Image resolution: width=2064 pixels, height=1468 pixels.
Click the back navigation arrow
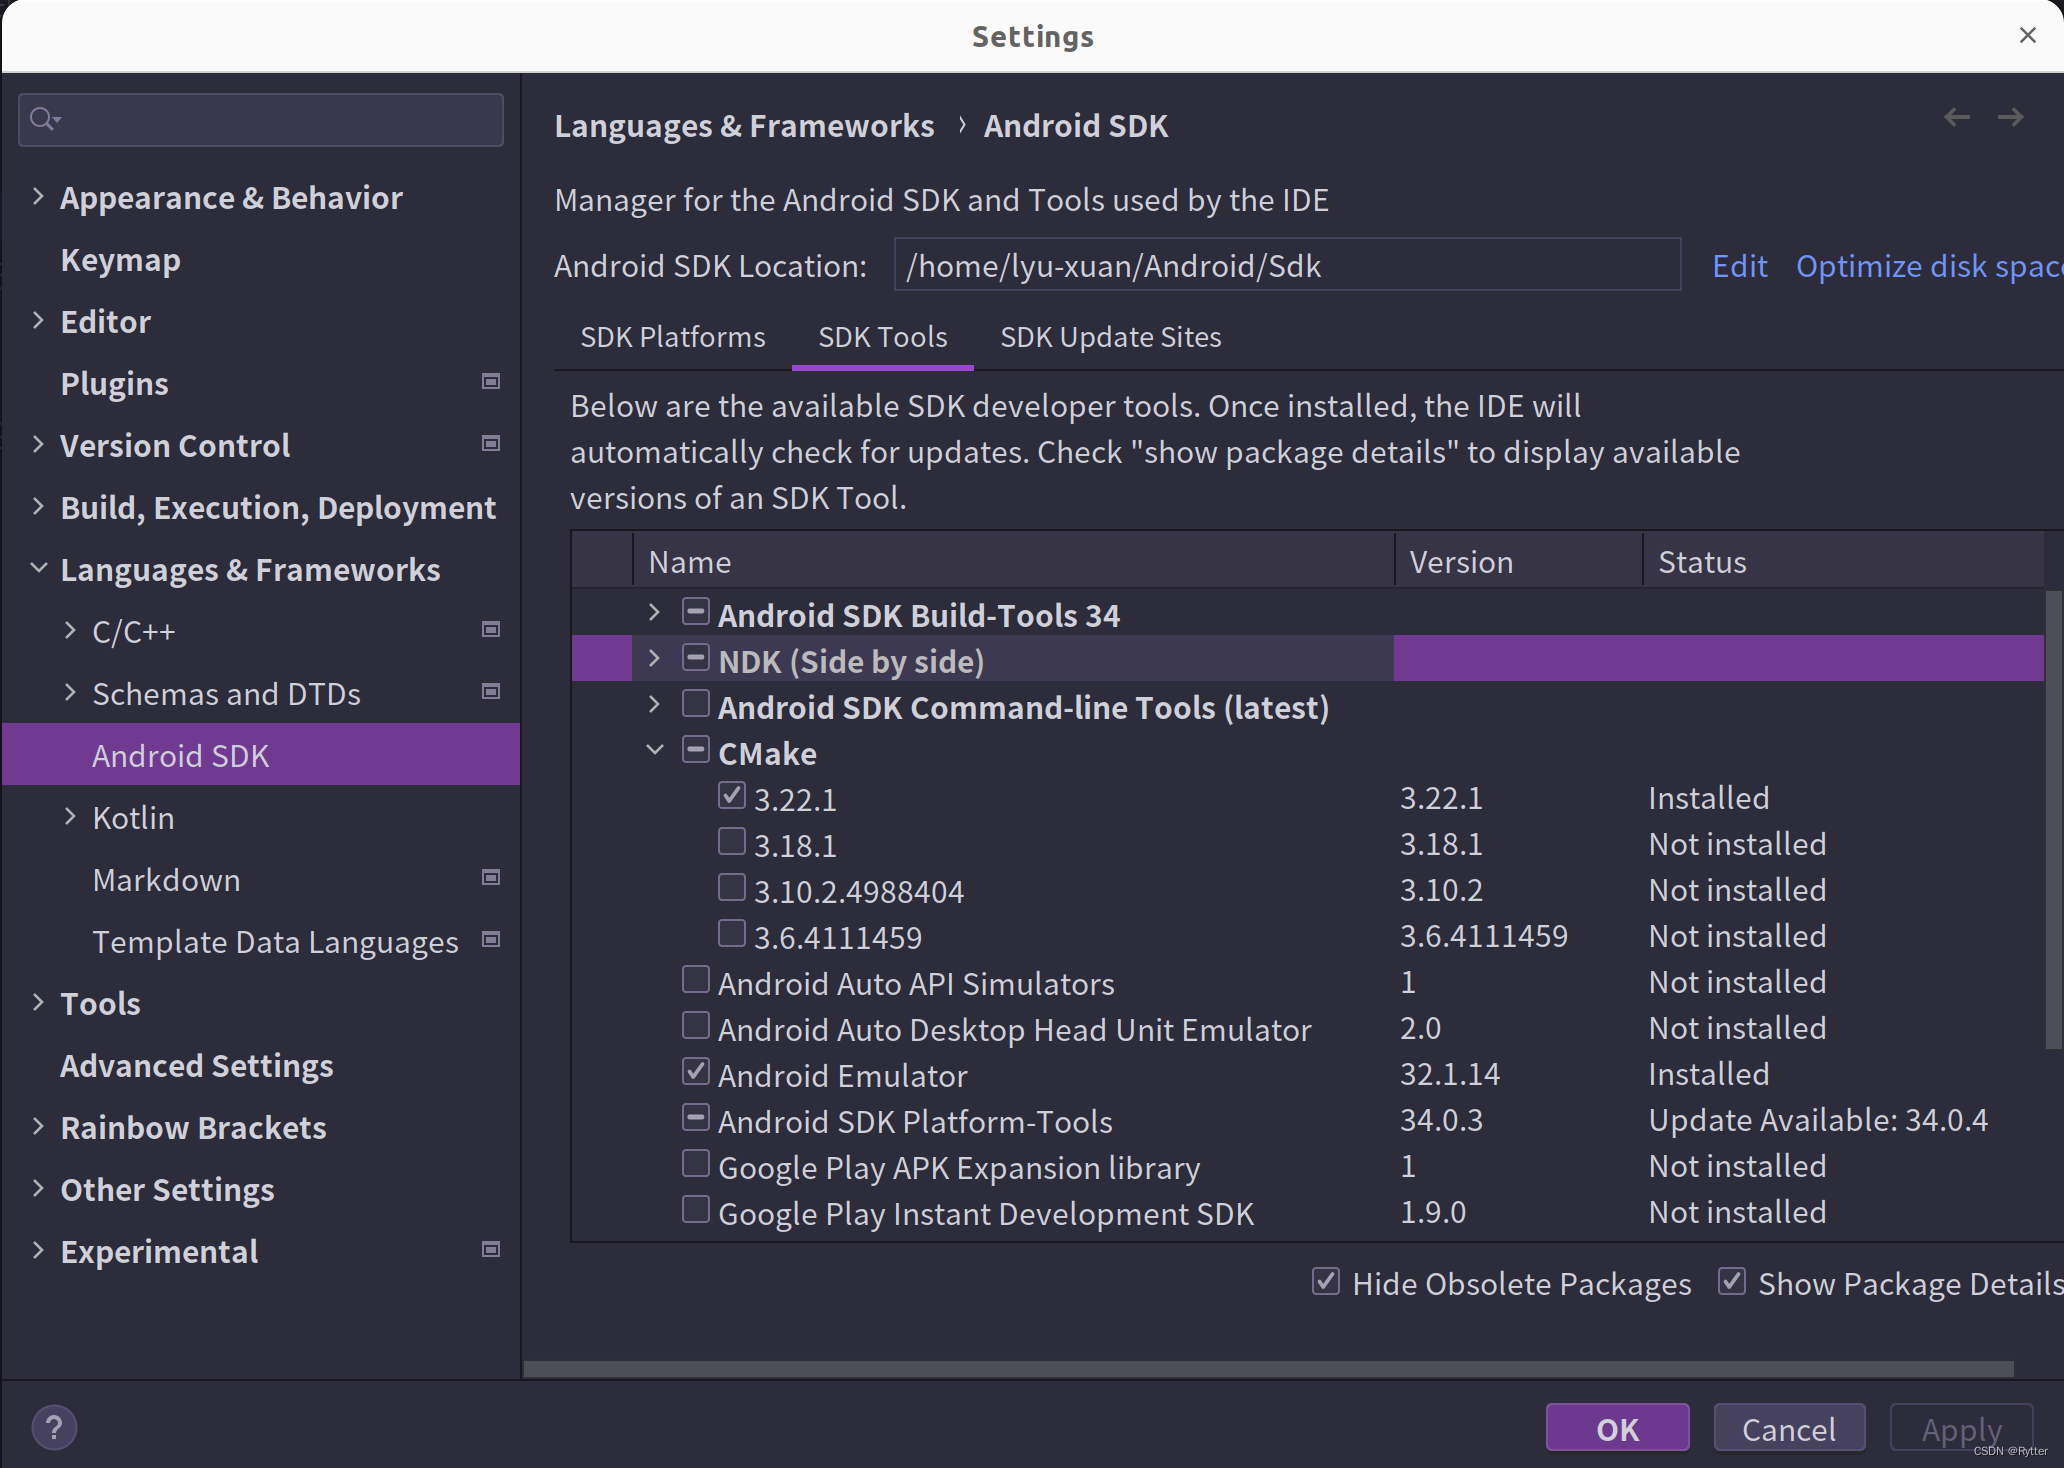(x=1957, y=117)
